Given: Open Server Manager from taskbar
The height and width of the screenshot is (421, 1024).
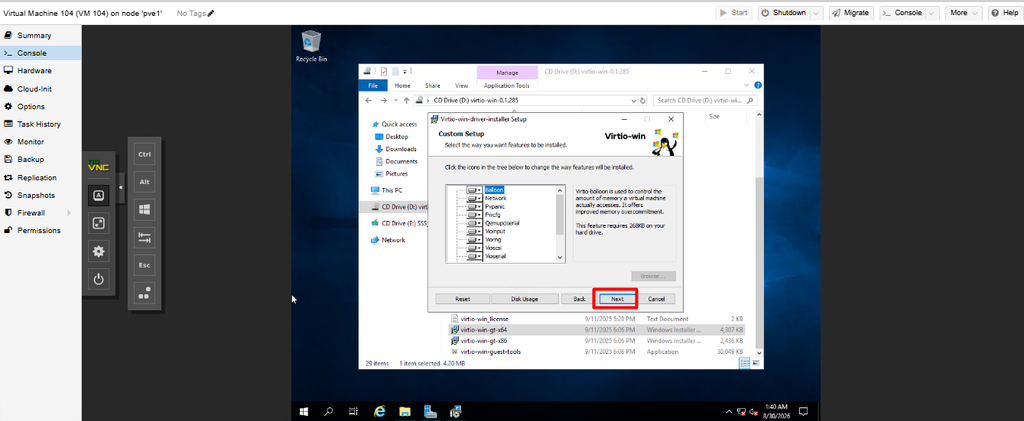Looking at the screenshot, I should [x=430, y=412].
